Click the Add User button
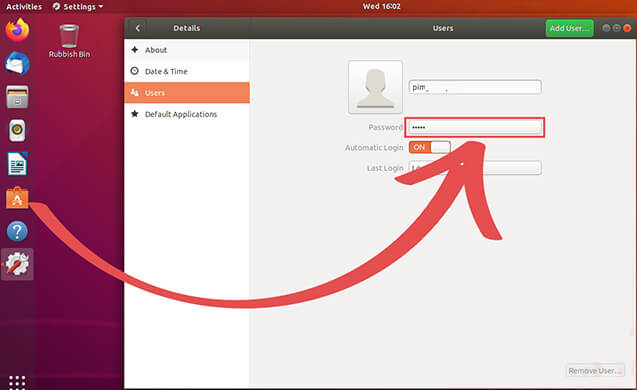Screen dimensions: 637x390 pos(569,28)
